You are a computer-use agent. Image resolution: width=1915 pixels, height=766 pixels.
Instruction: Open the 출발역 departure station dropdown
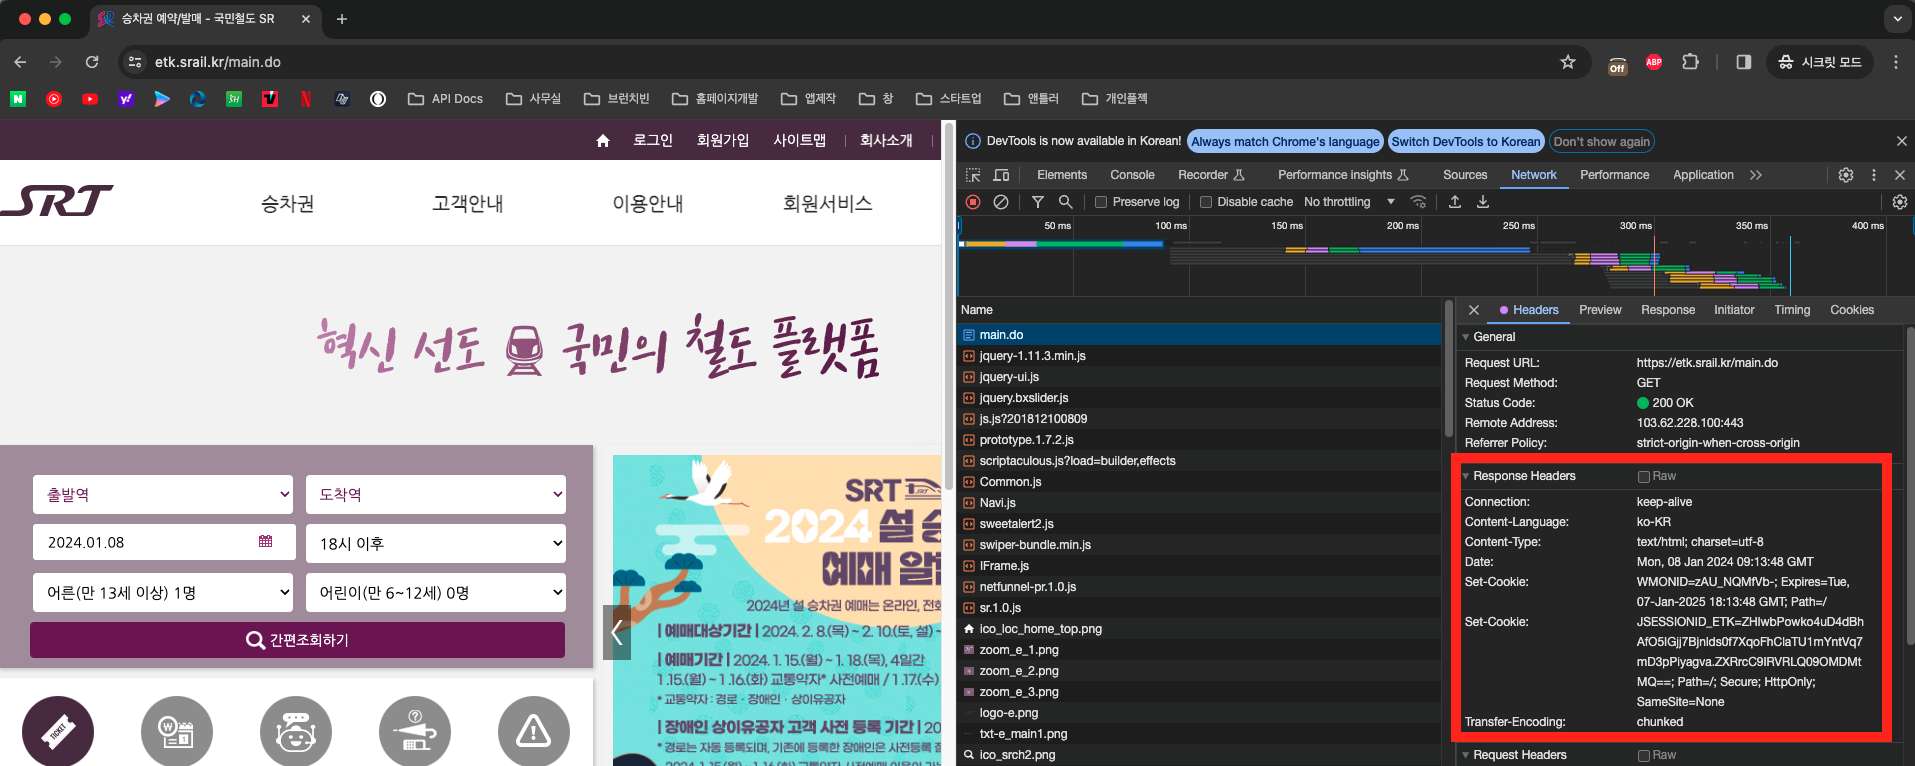pyautogui.click(x=163, y=494)
